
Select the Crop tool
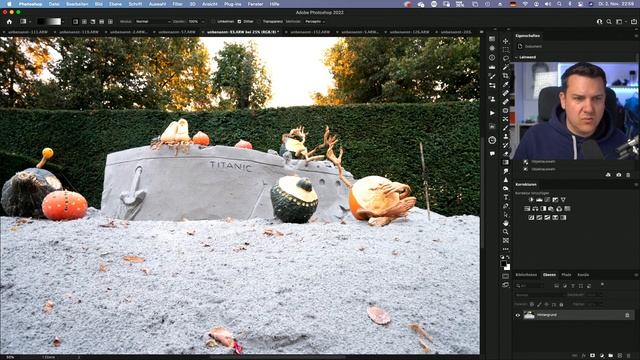point(506,76)
